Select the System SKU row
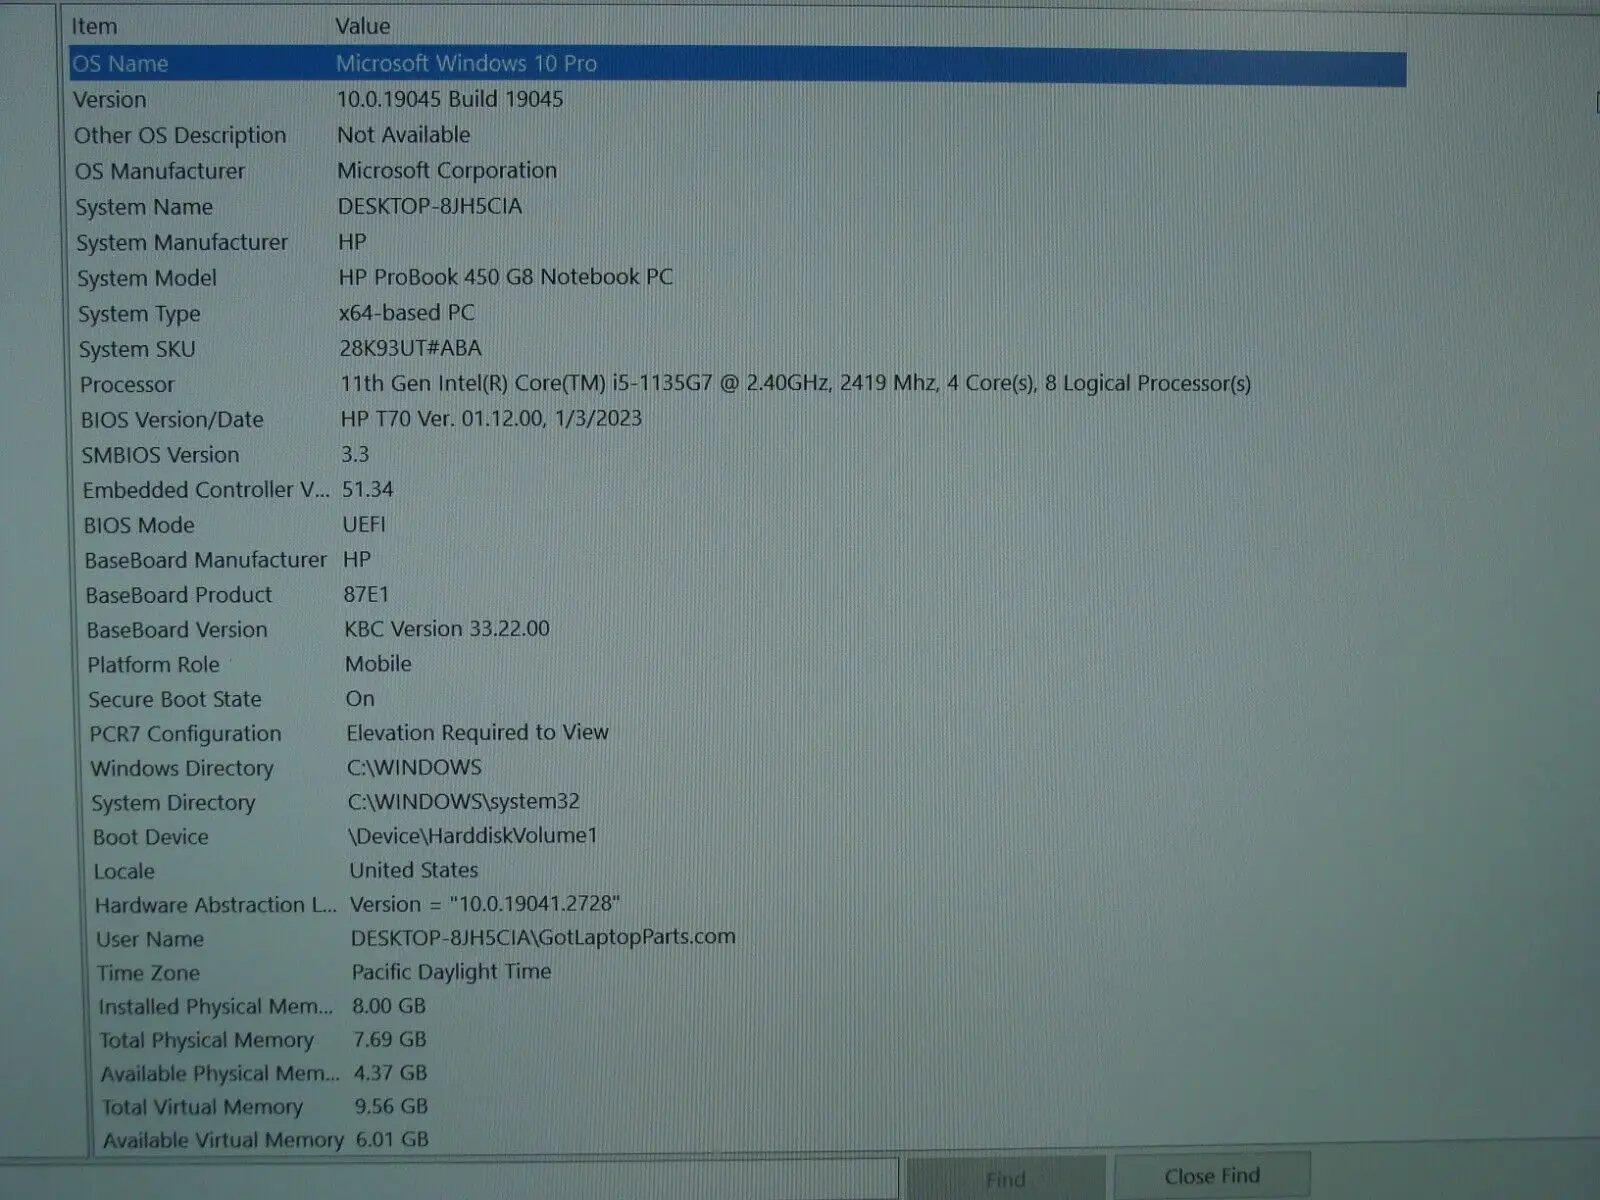 point(137,349)
